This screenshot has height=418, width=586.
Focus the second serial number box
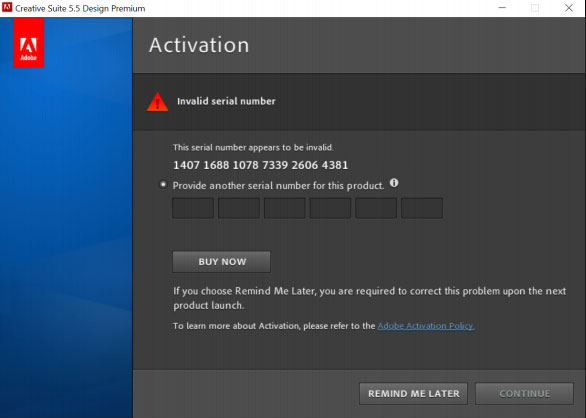tap(239, 208)
